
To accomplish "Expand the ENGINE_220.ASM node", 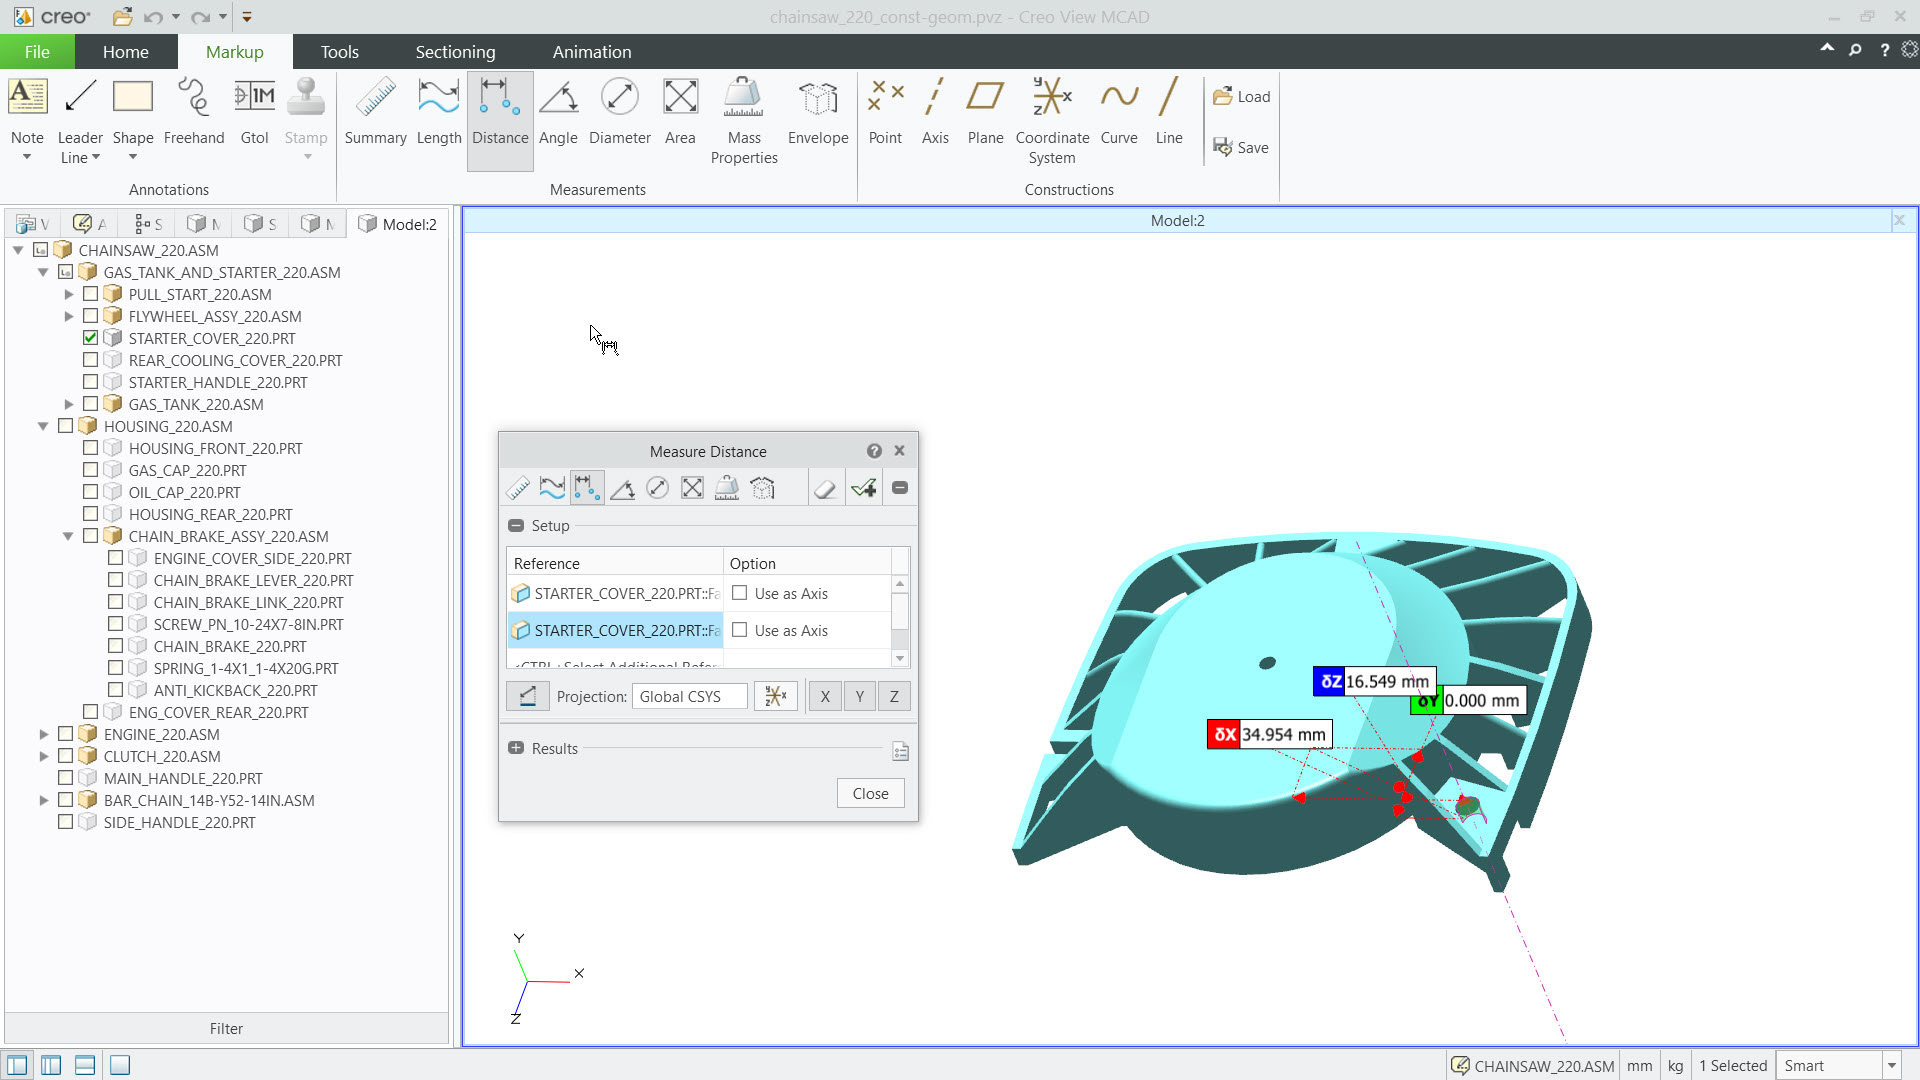I will pos(43,734).
